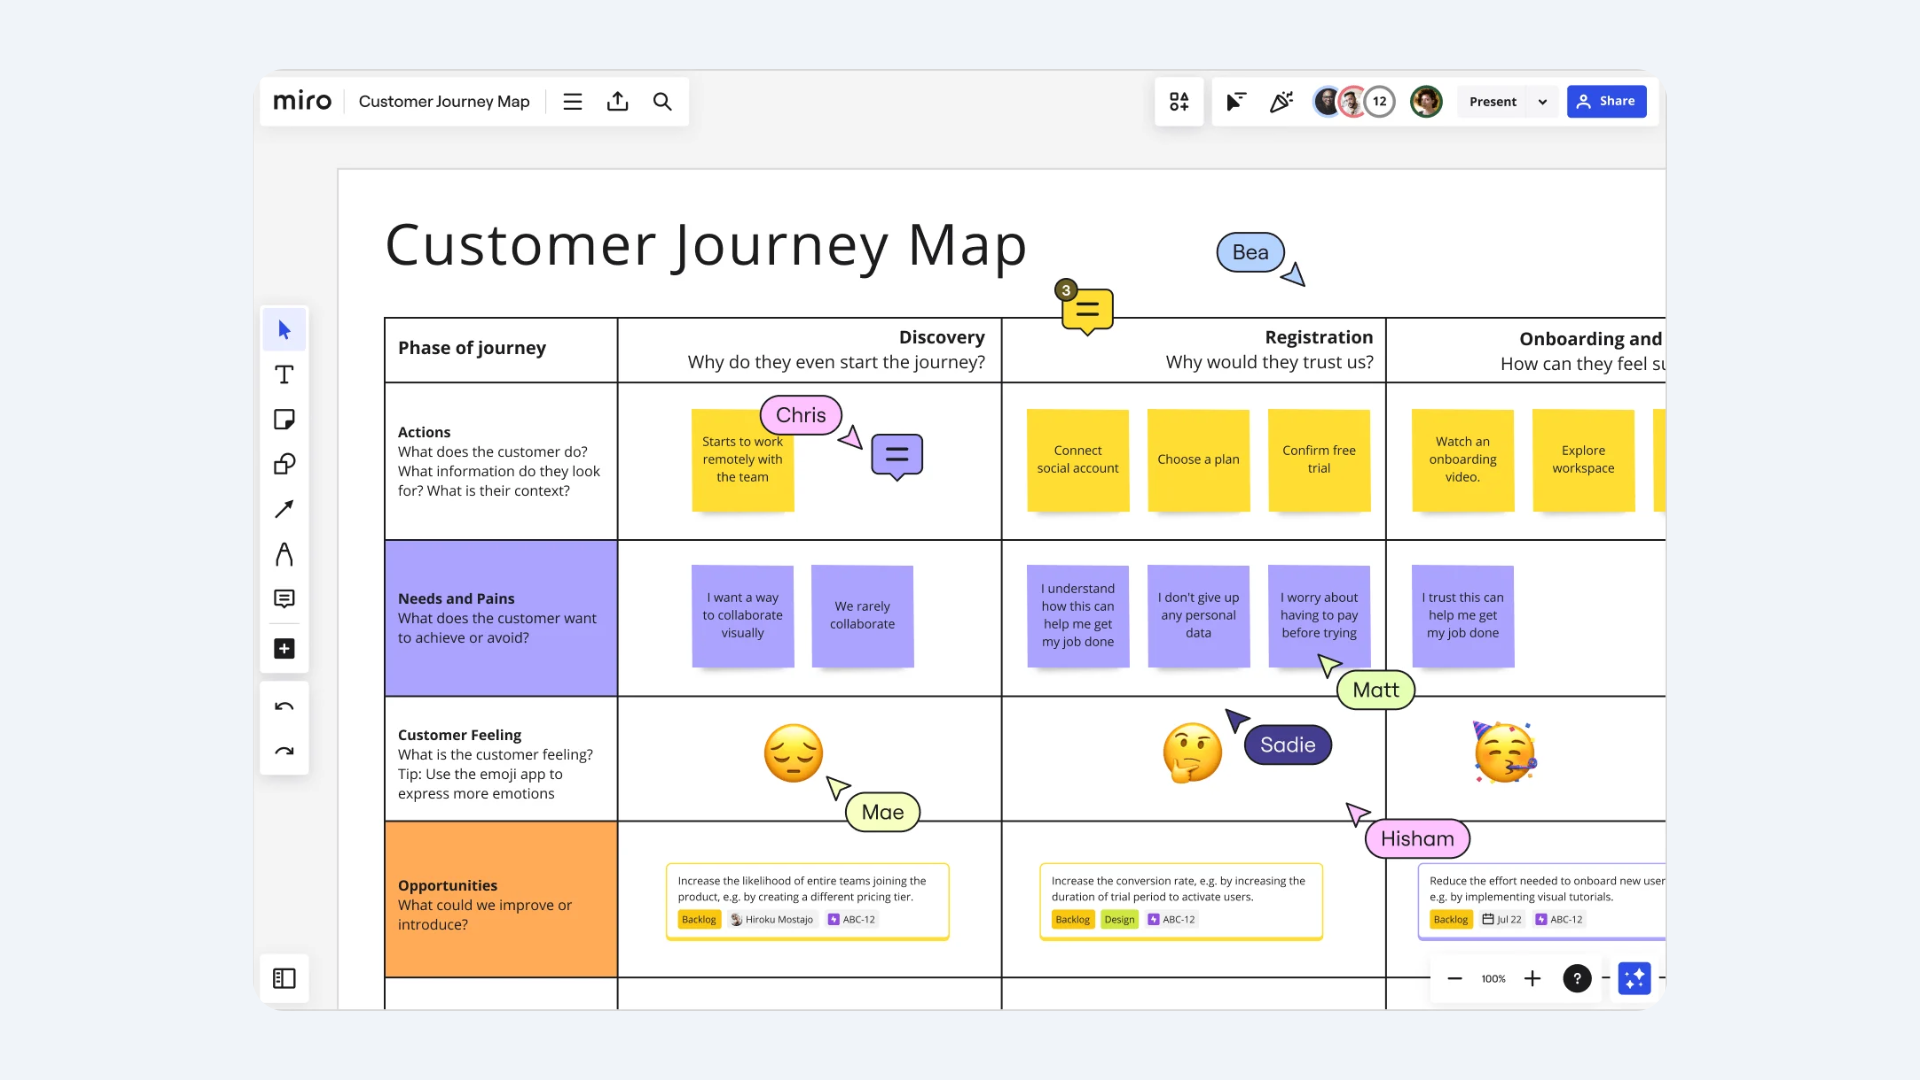Open the 12 more collaborators badge

pos(1380,101)
